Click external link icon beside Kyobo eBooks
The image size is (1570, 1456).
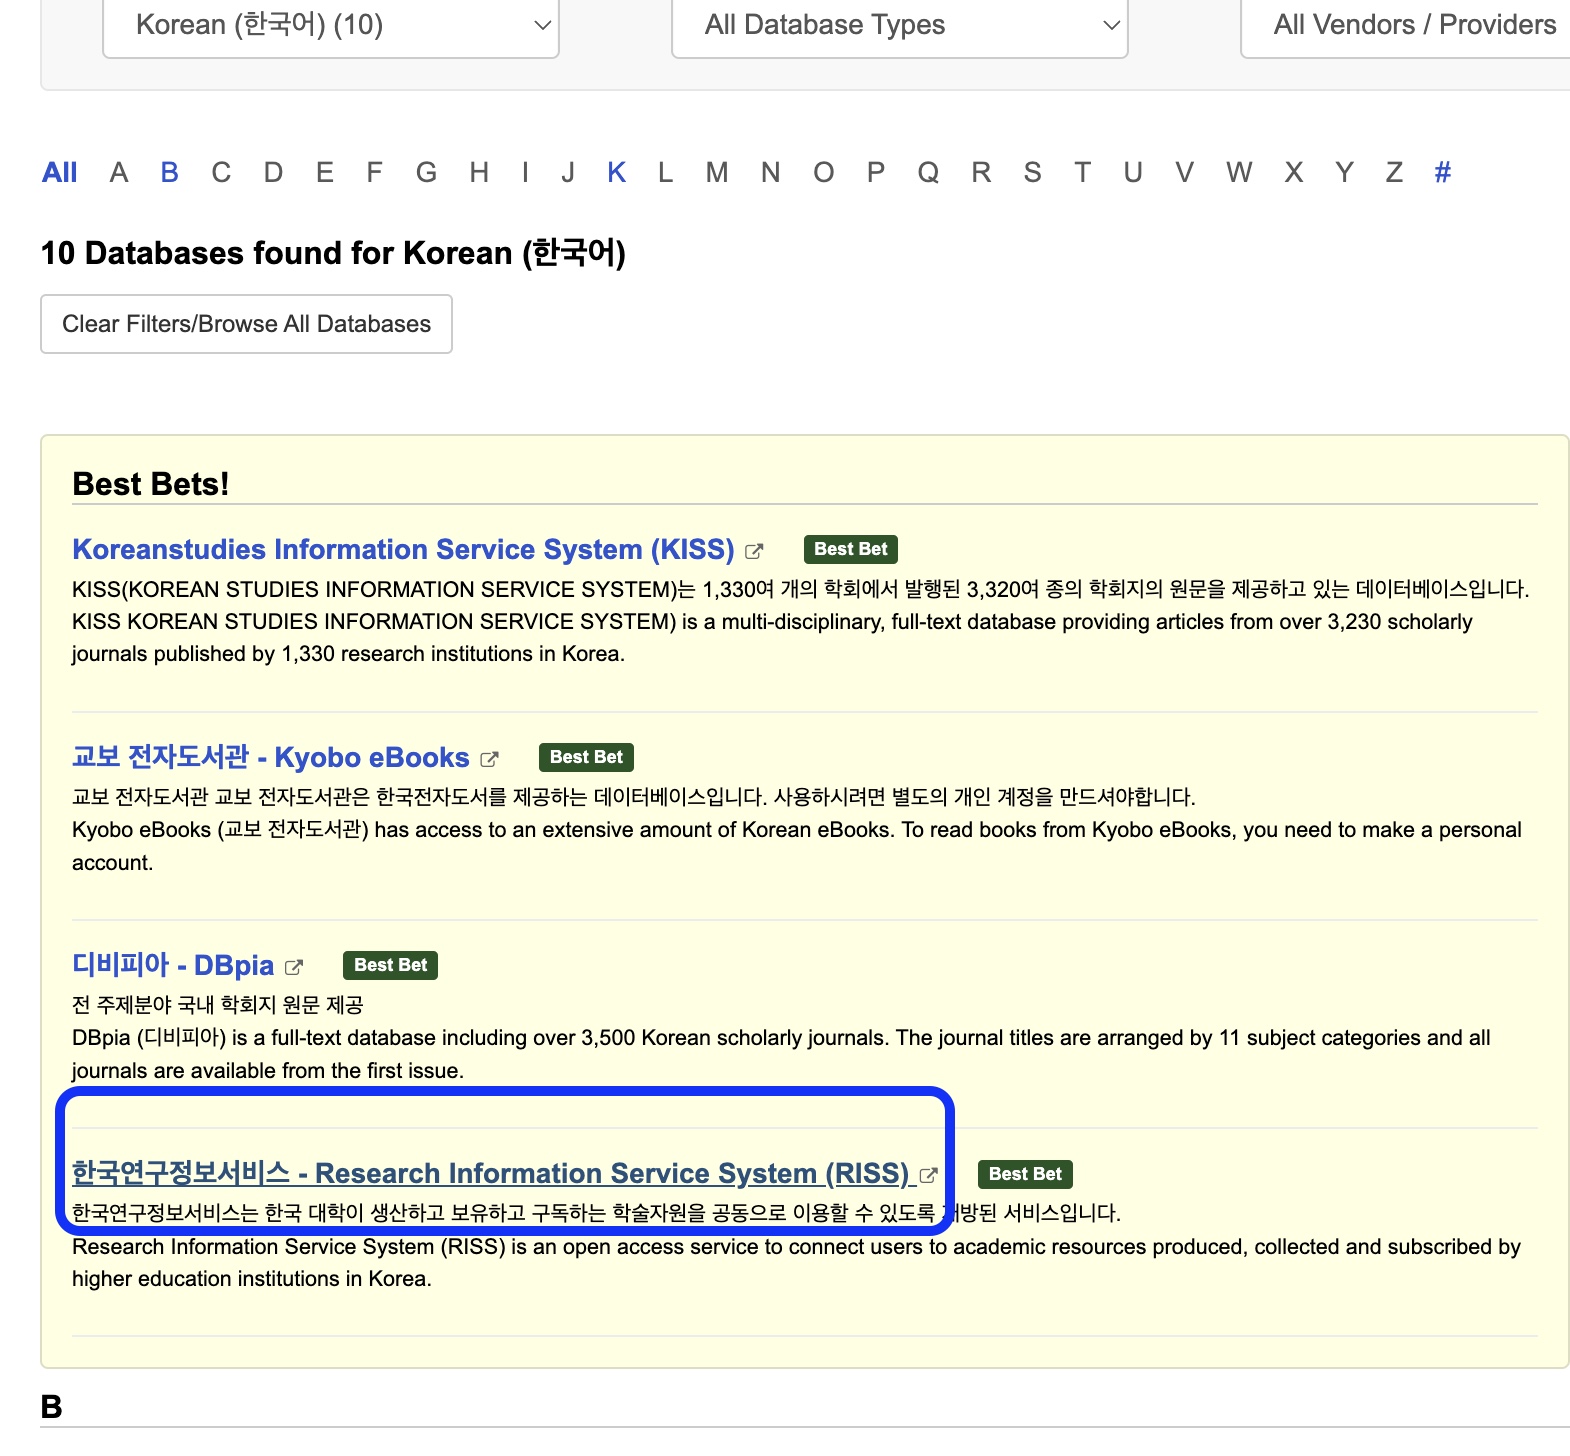489,759
